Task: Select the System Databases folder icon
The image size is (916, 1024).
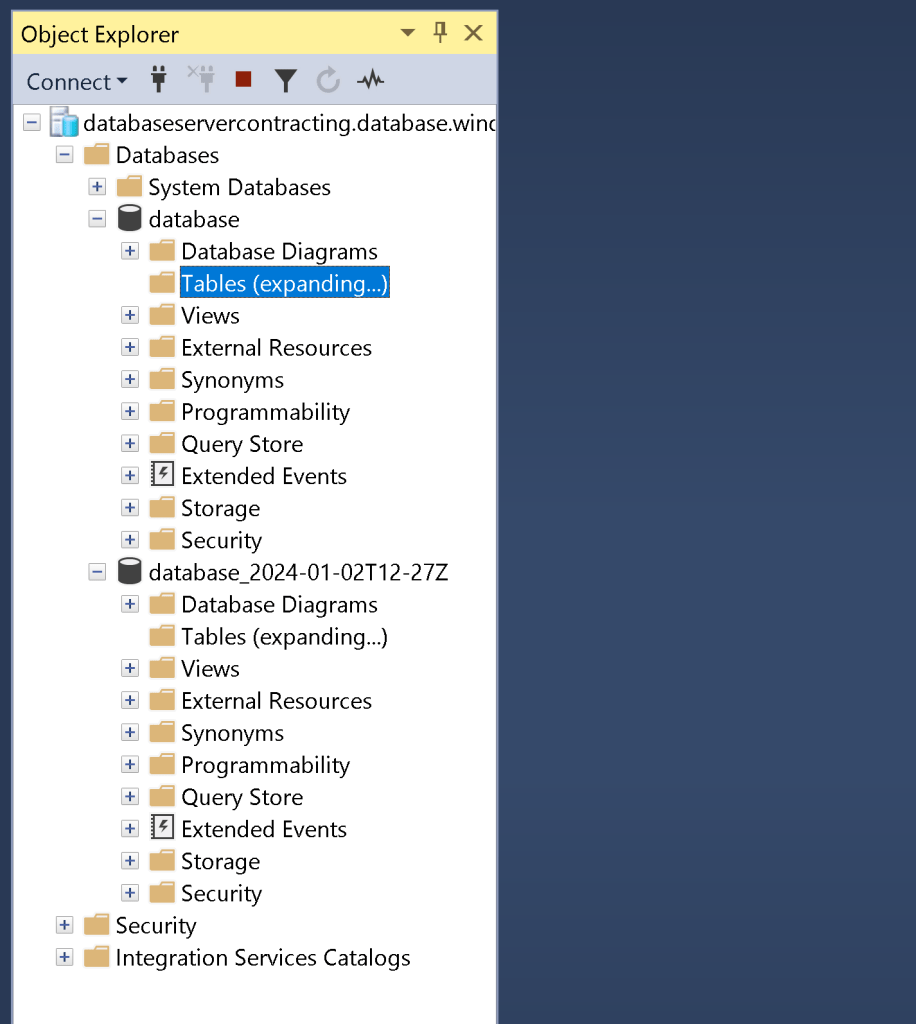Action: point(129,186)
